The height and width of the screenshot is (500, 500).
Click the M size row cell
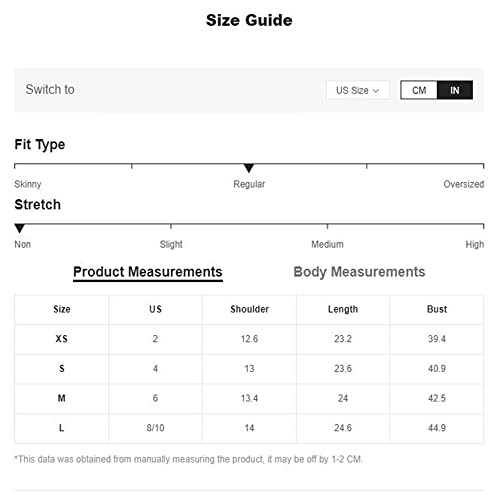tap(62, 398)
